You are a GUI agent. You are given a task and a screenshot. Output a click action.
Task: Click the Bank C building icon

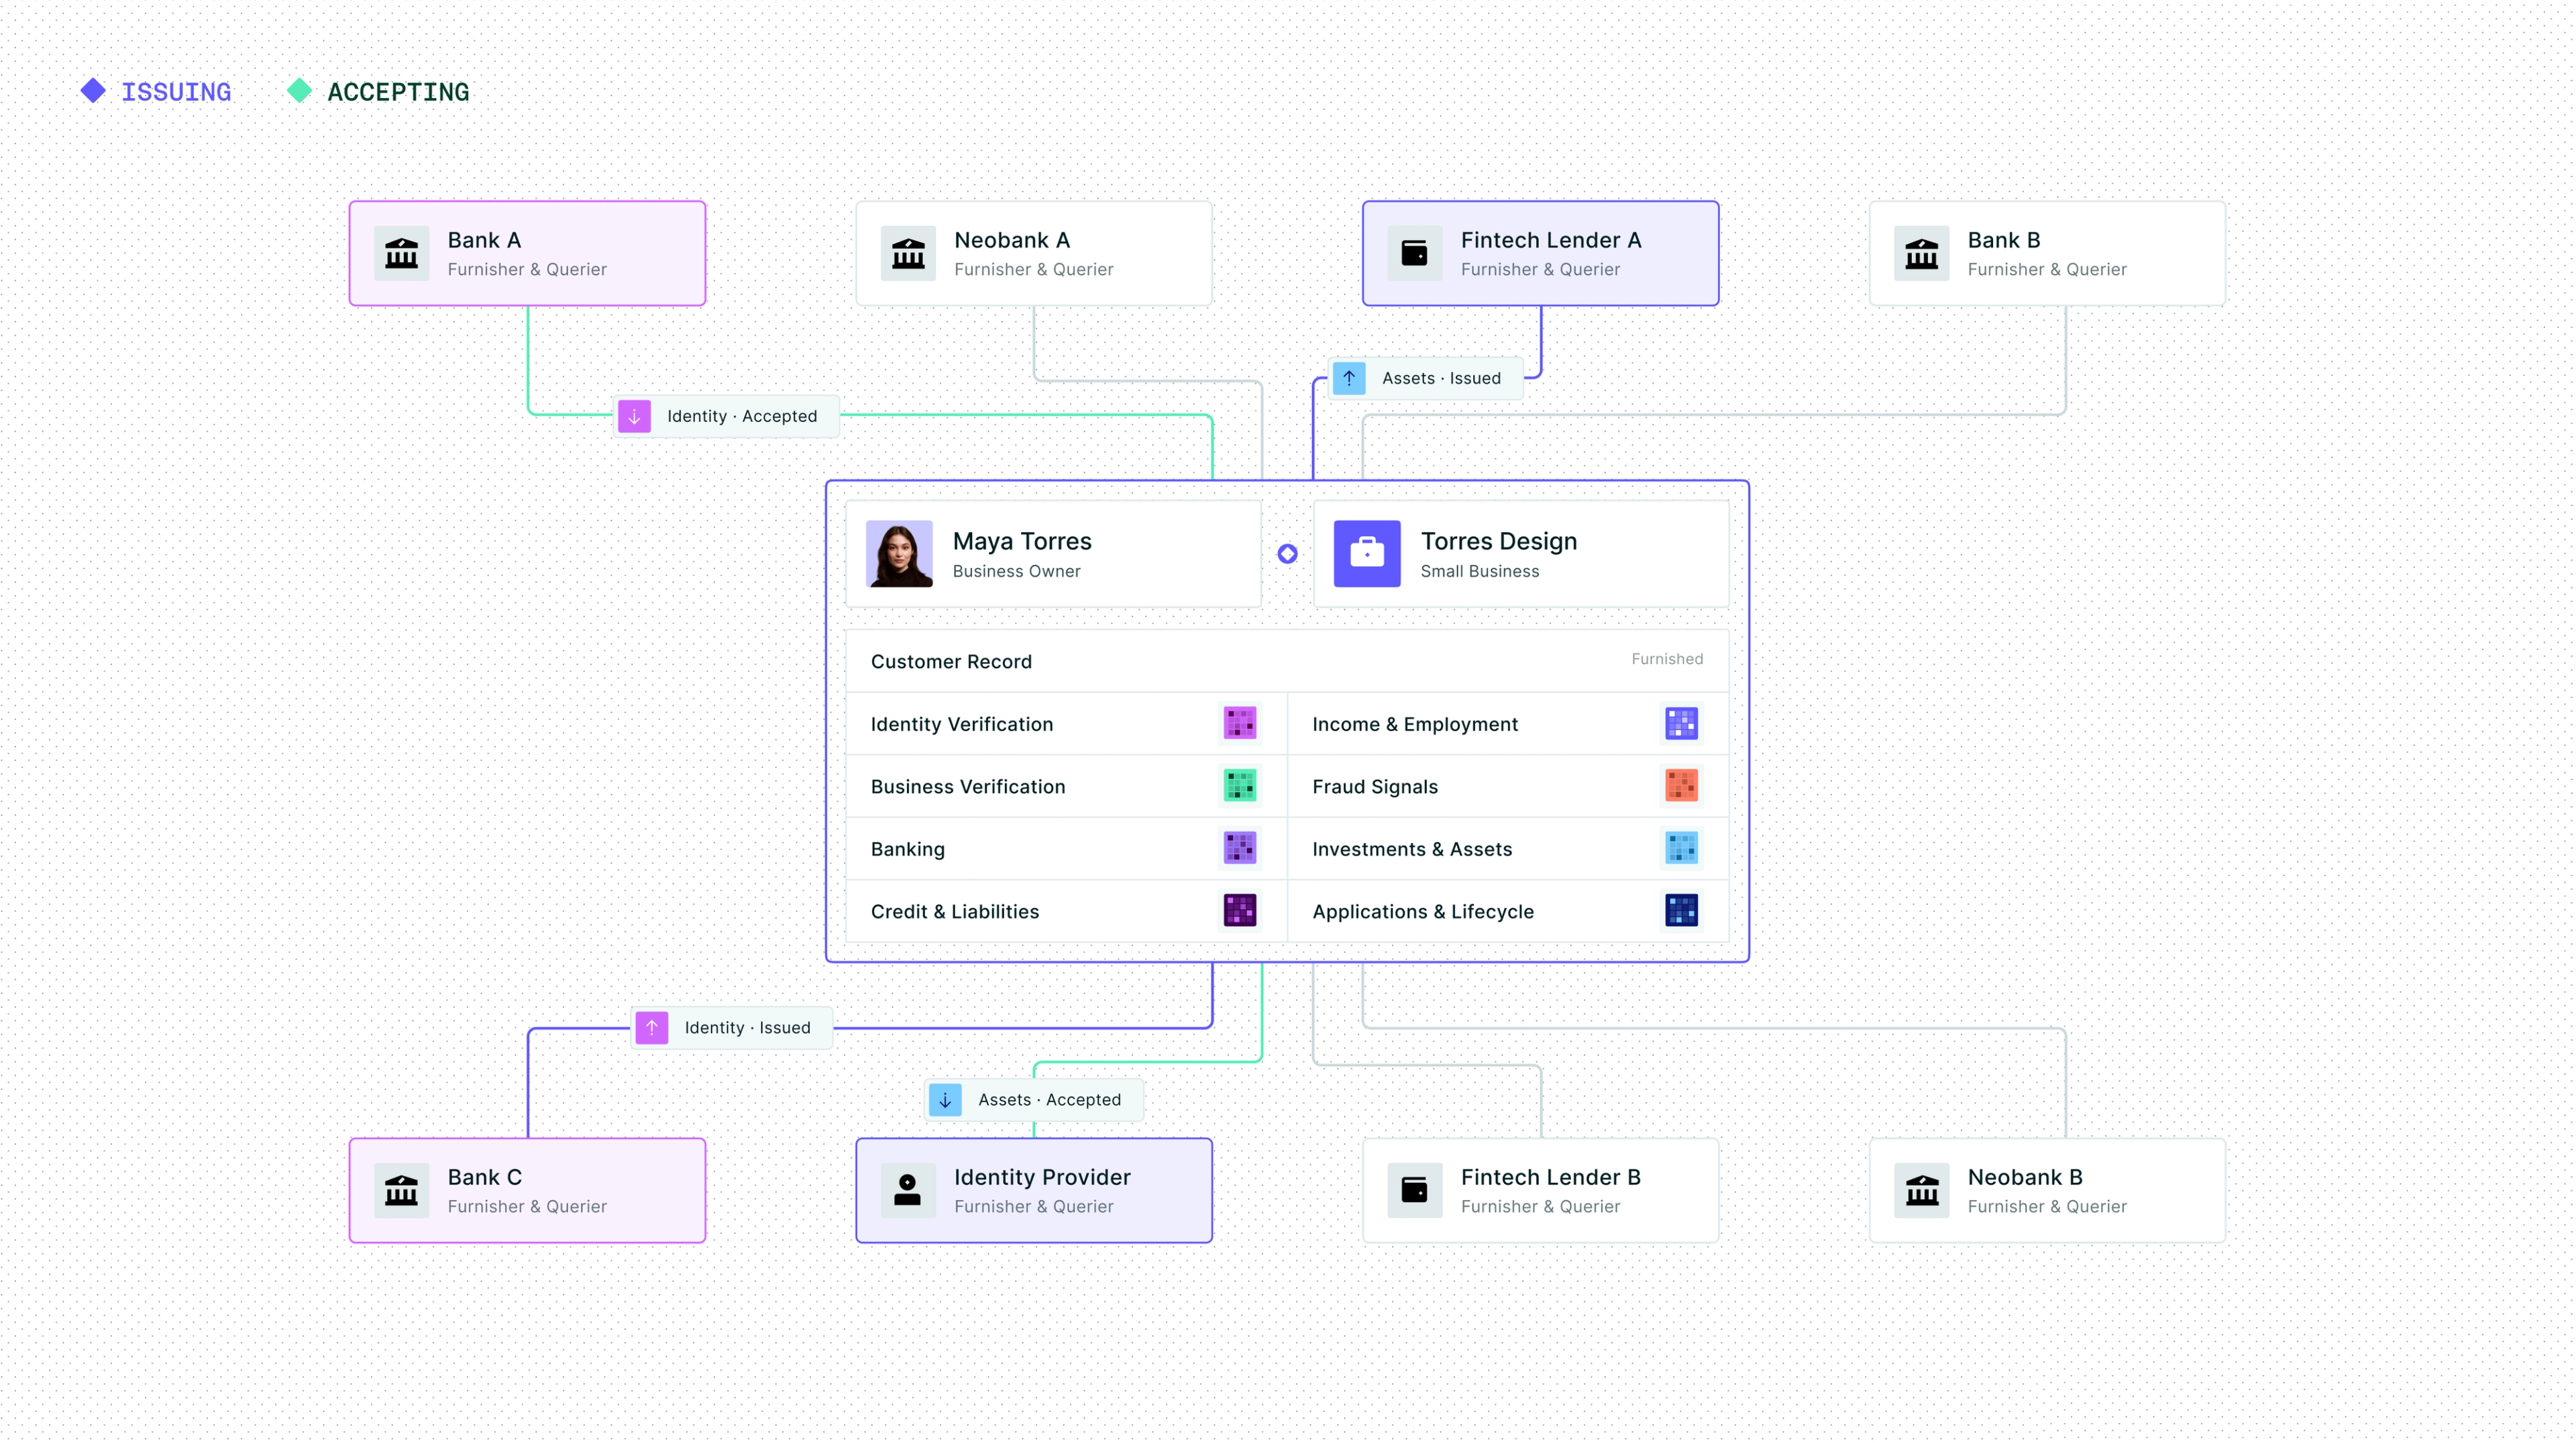(x=401, y=1190)
